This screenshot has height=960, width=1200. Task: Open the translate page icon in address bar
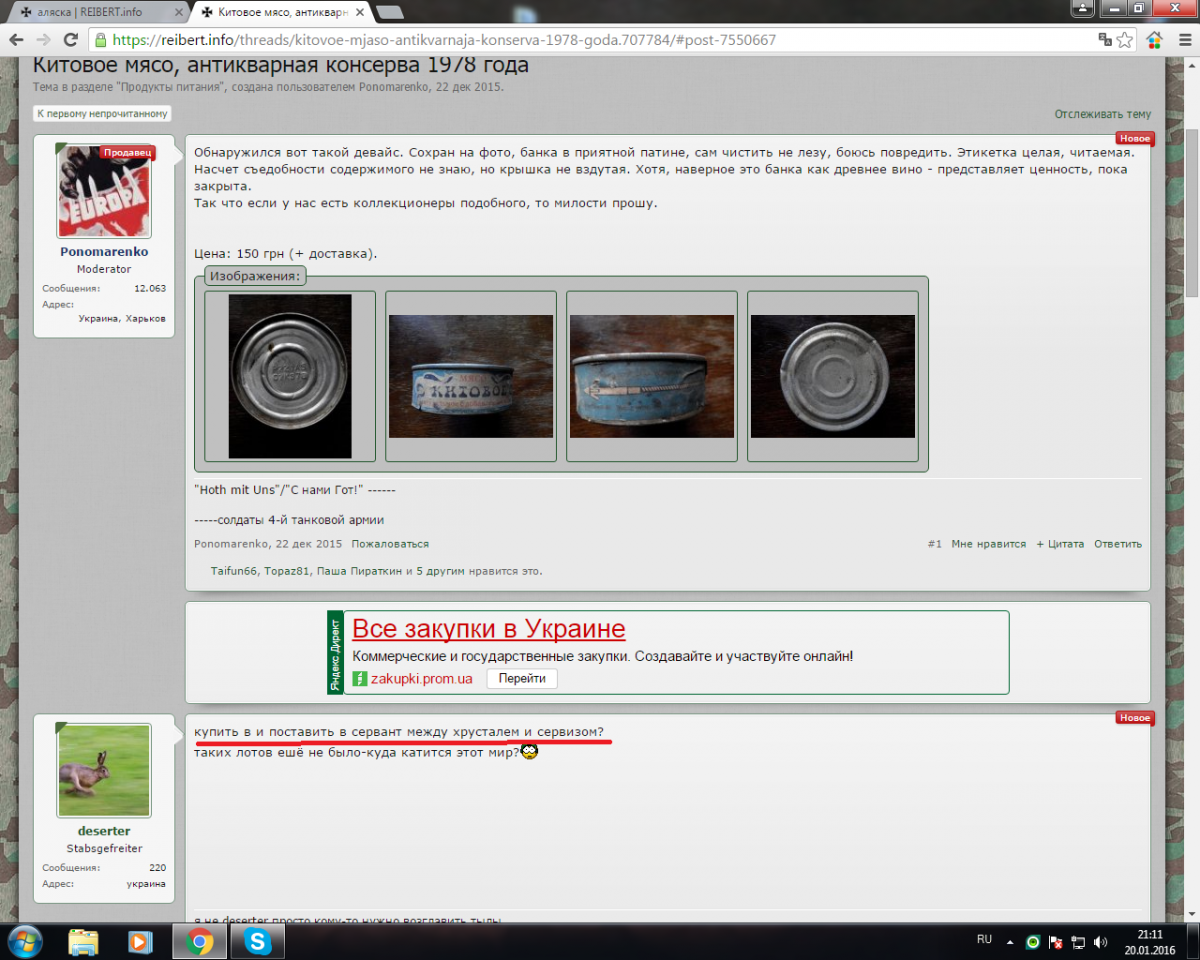1105,40
